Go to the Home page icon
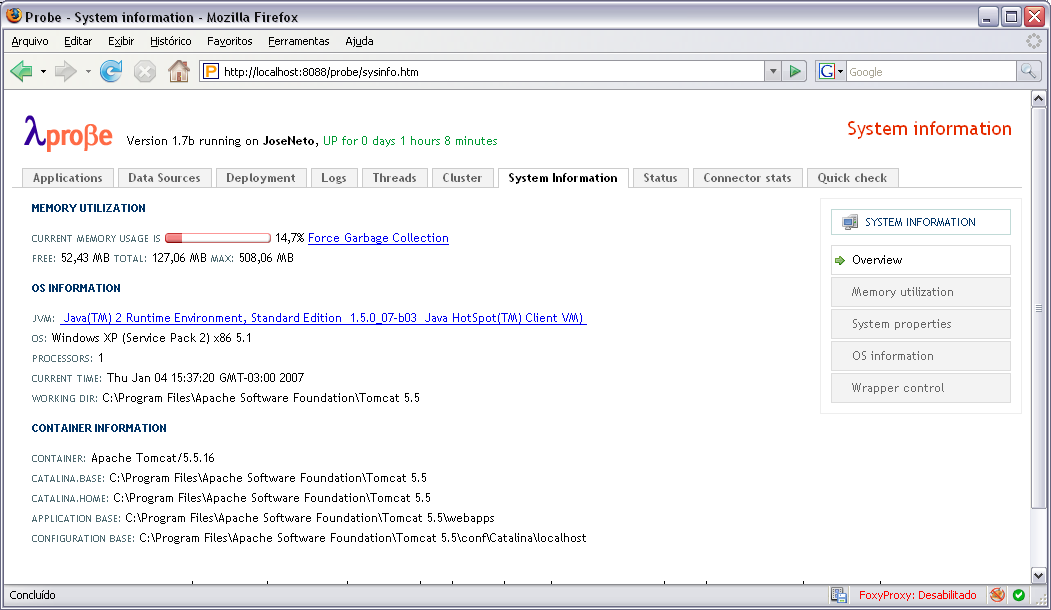Image resolution: width=1051 pixels, height=610 pixels. pos(178,71)
